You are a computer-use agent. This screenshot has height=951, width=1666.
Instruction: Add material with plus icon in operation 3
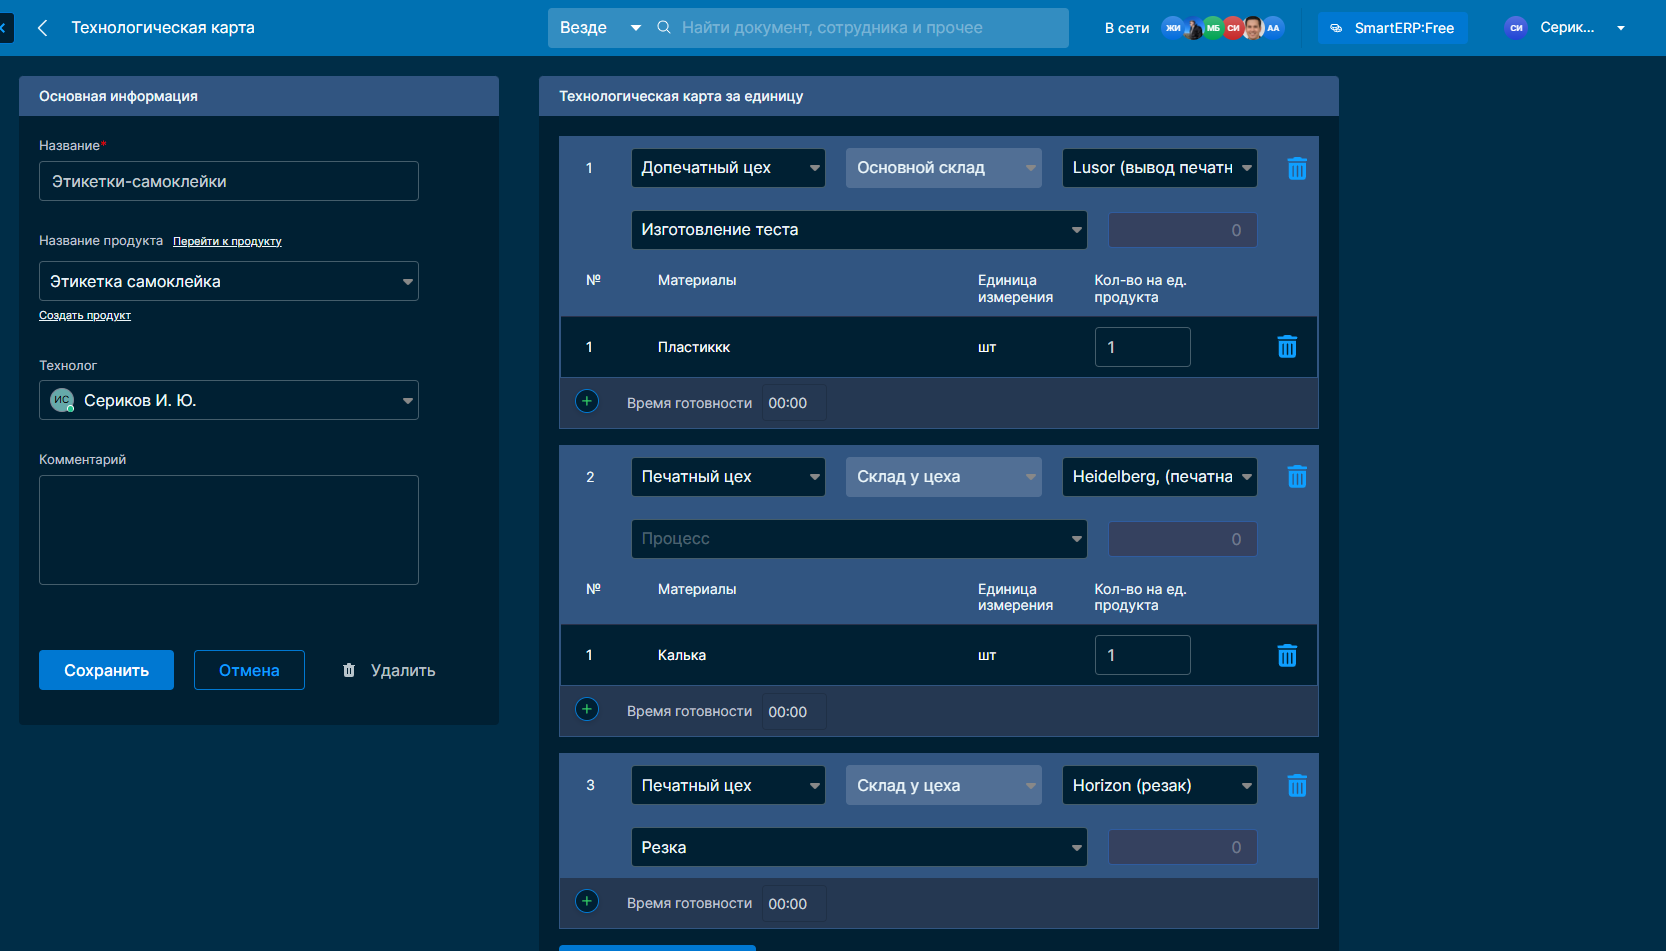pos(587,902)
